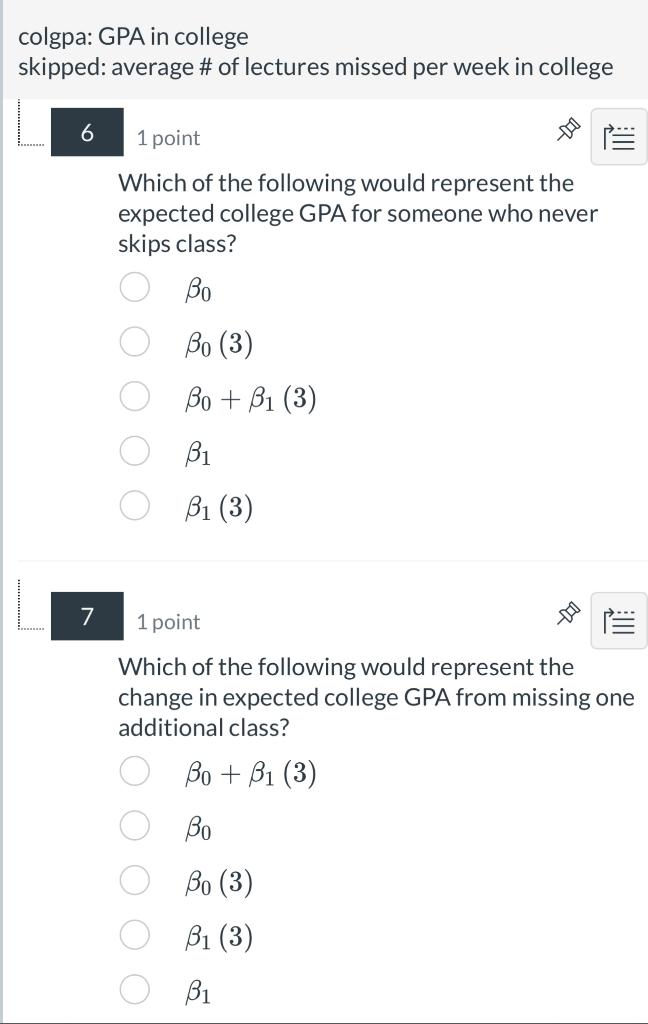Viewport: 648px width, 1024px height.
Task: Click the 1 point label on question 6
Action: (x=166, y=138)
